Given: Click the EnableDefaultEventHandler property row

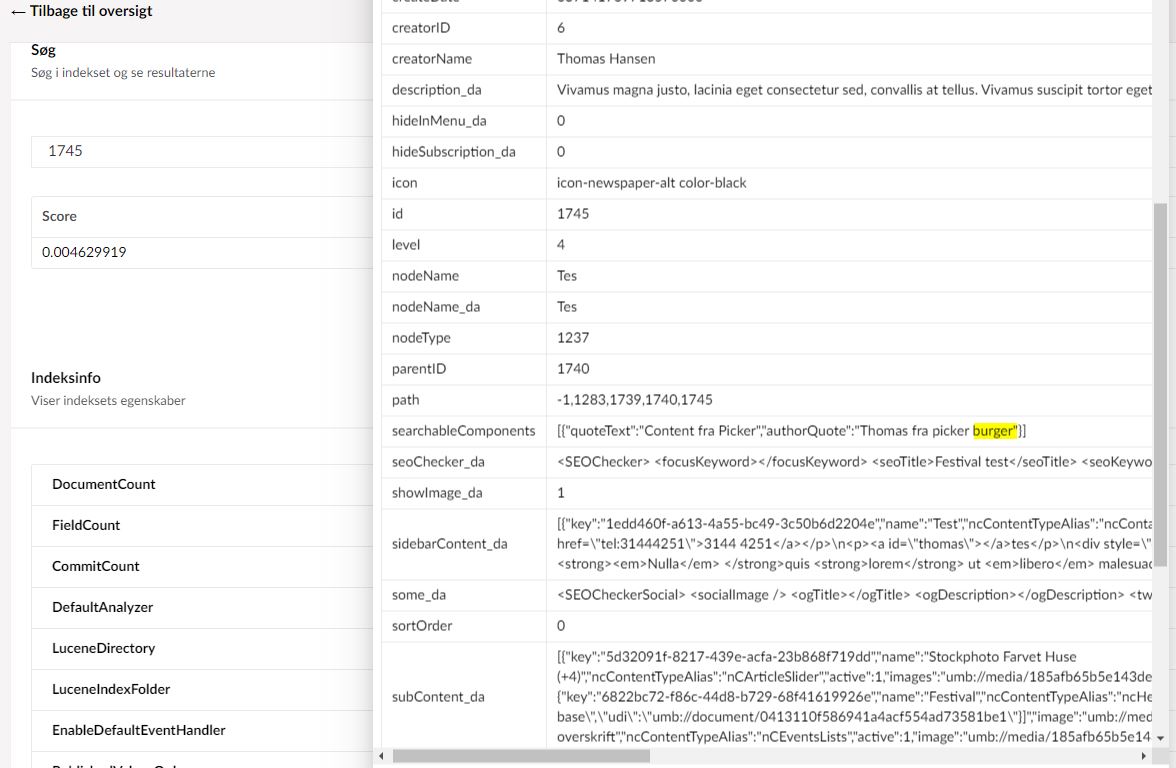Looking at the screenshot, I should pos(138,730).
